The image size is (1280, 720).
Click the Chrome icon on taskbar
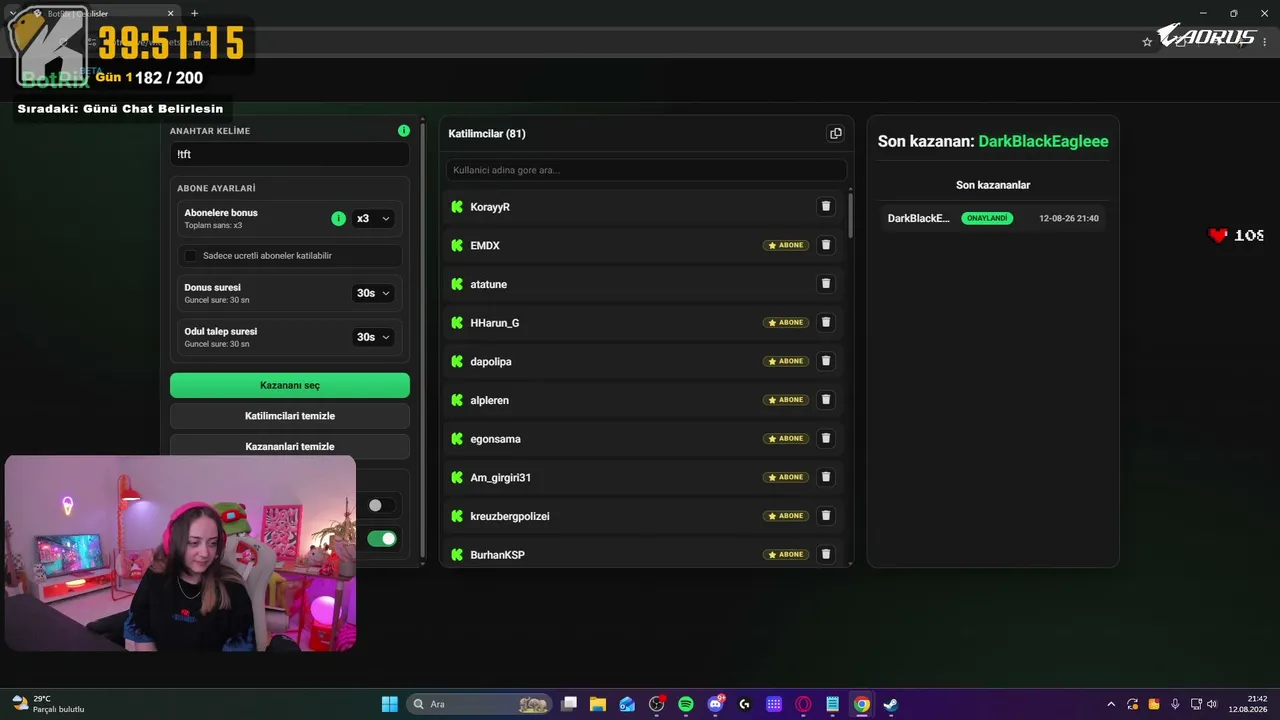[861, 704]
